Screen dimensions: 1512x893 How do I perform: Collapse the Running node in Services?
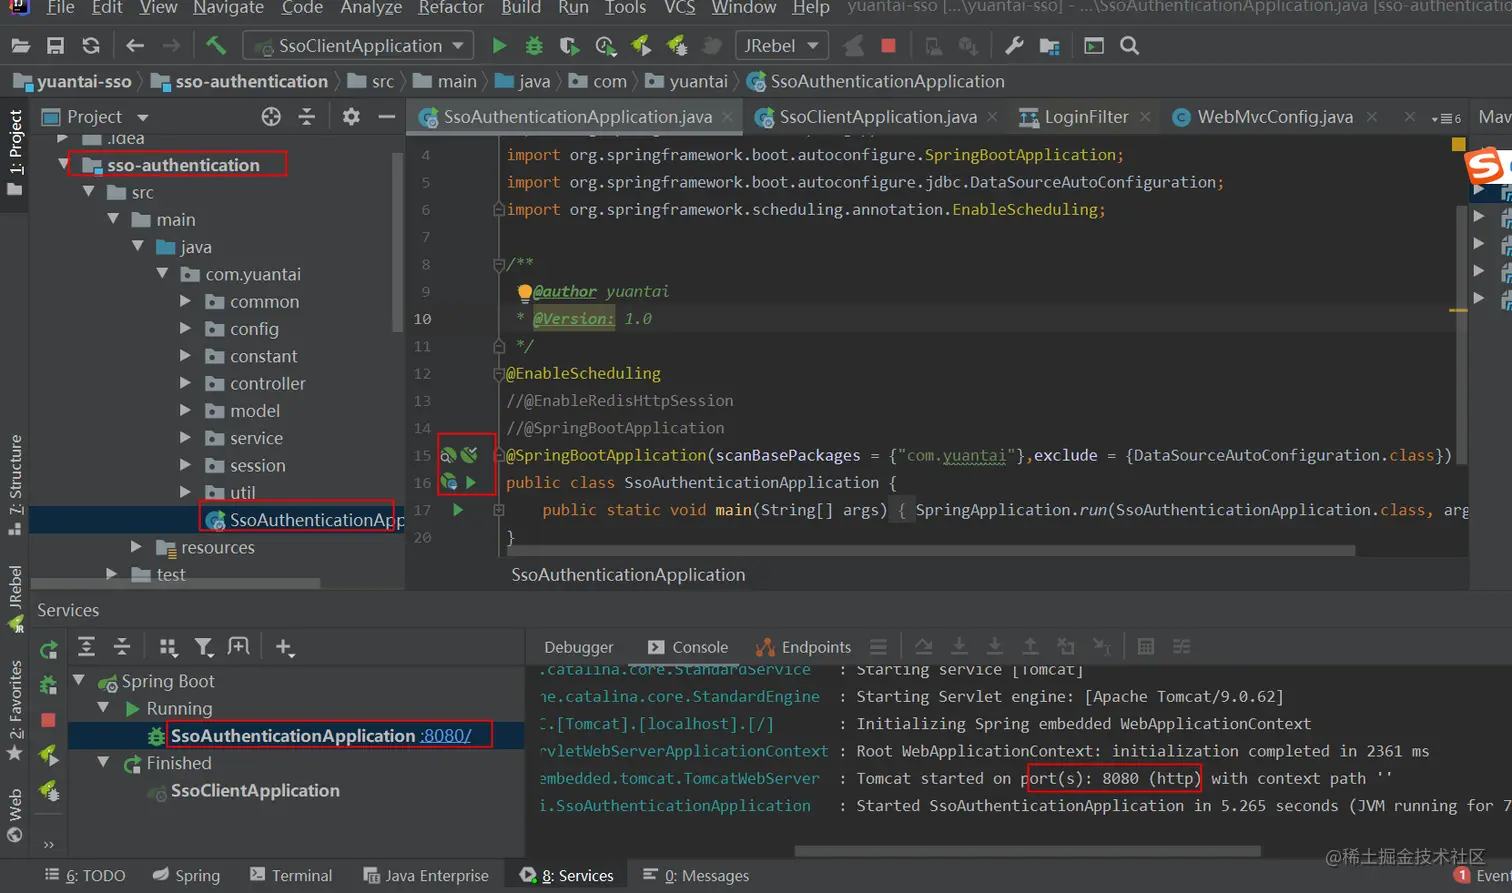click(103, 708)
